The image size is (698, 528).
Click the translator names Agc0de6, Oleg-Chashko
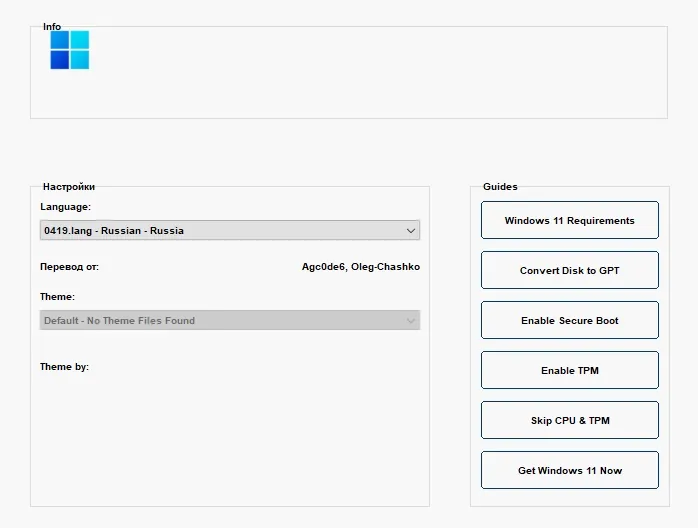pos(361,267)
